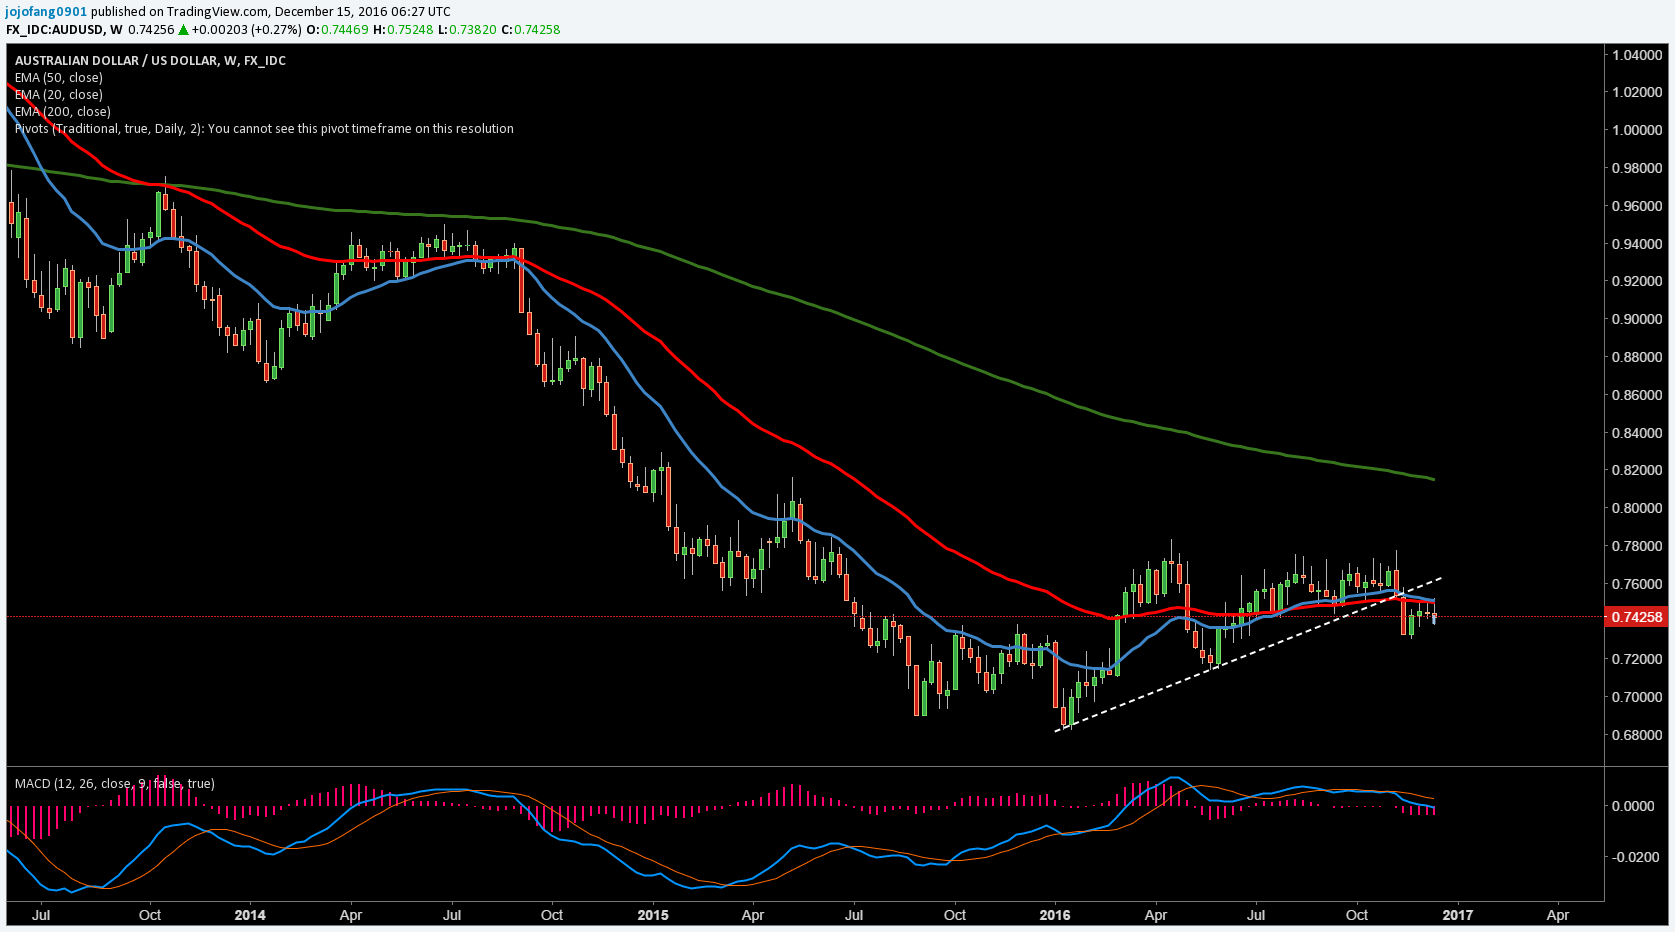Click the 2017 label on time axis
Screen dimensions: 1675x932
(1458, 915)
